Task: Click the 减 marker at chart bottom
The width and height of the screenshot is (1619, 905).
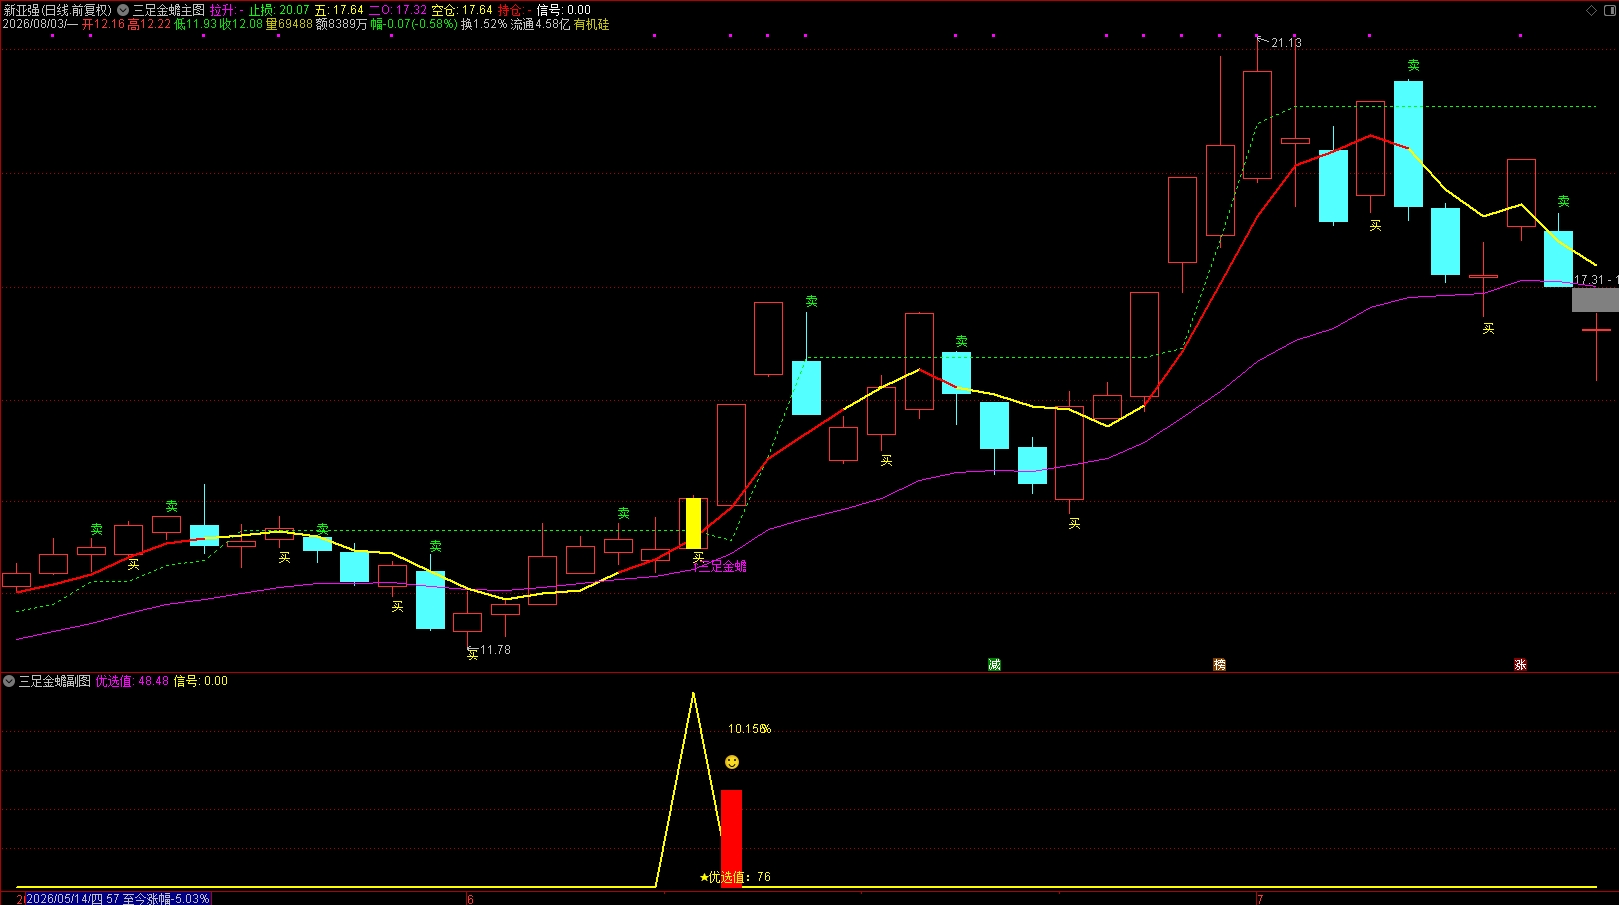Action: 994,664
